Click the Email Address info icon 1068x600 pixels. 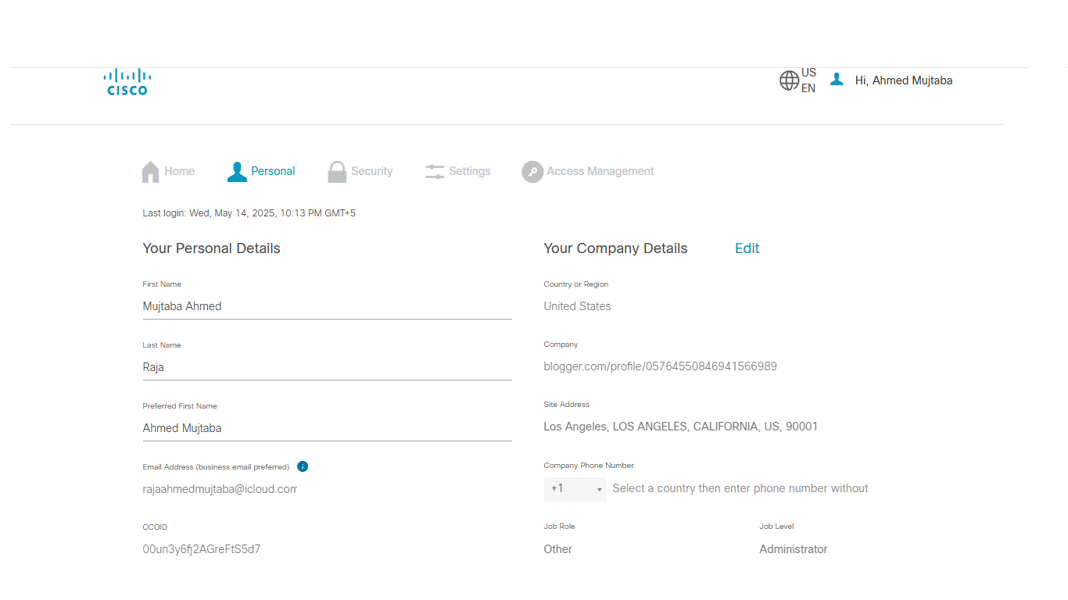point(303,467)
